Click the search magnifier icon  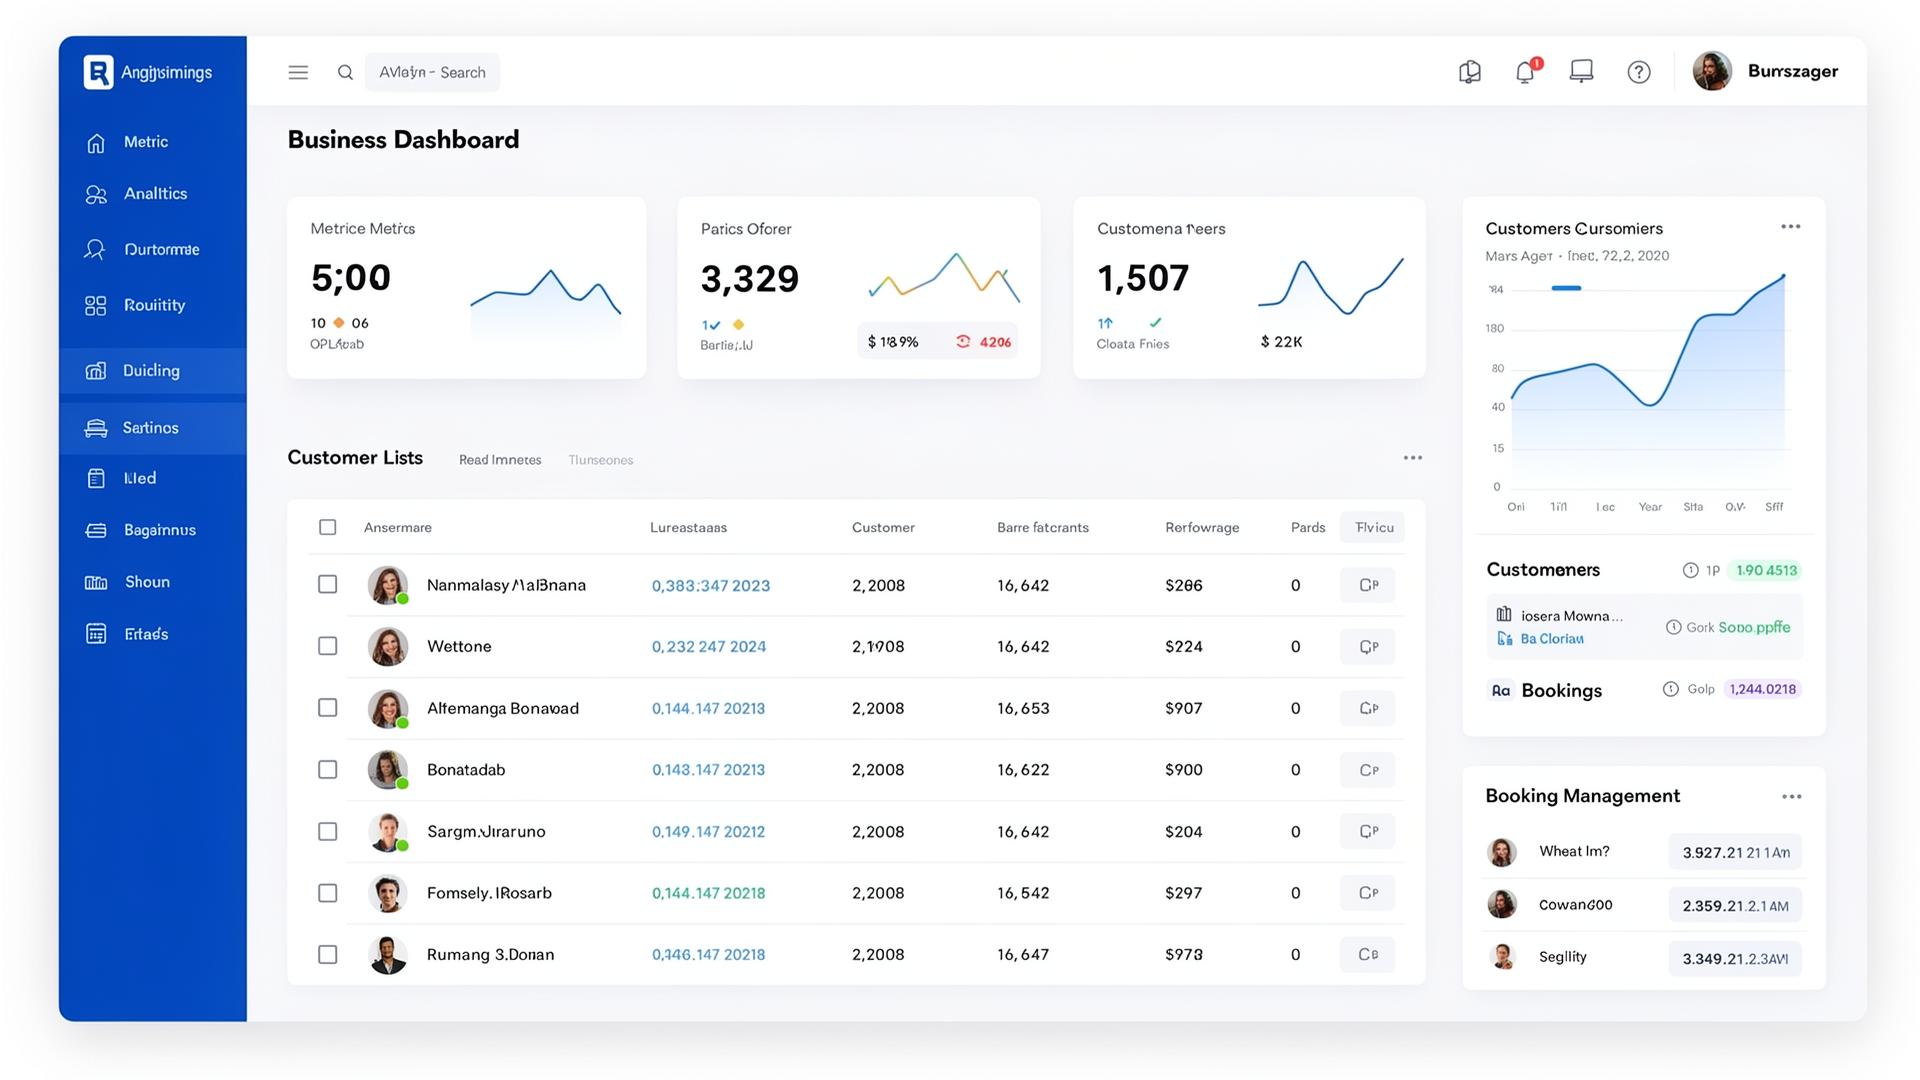345,72
